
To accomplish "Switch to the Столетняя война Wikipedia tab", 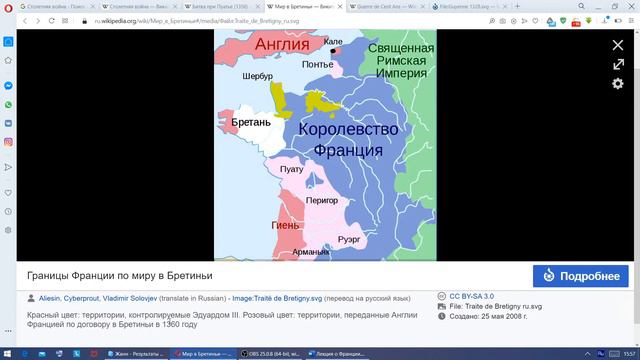I will tap(140, 7).
